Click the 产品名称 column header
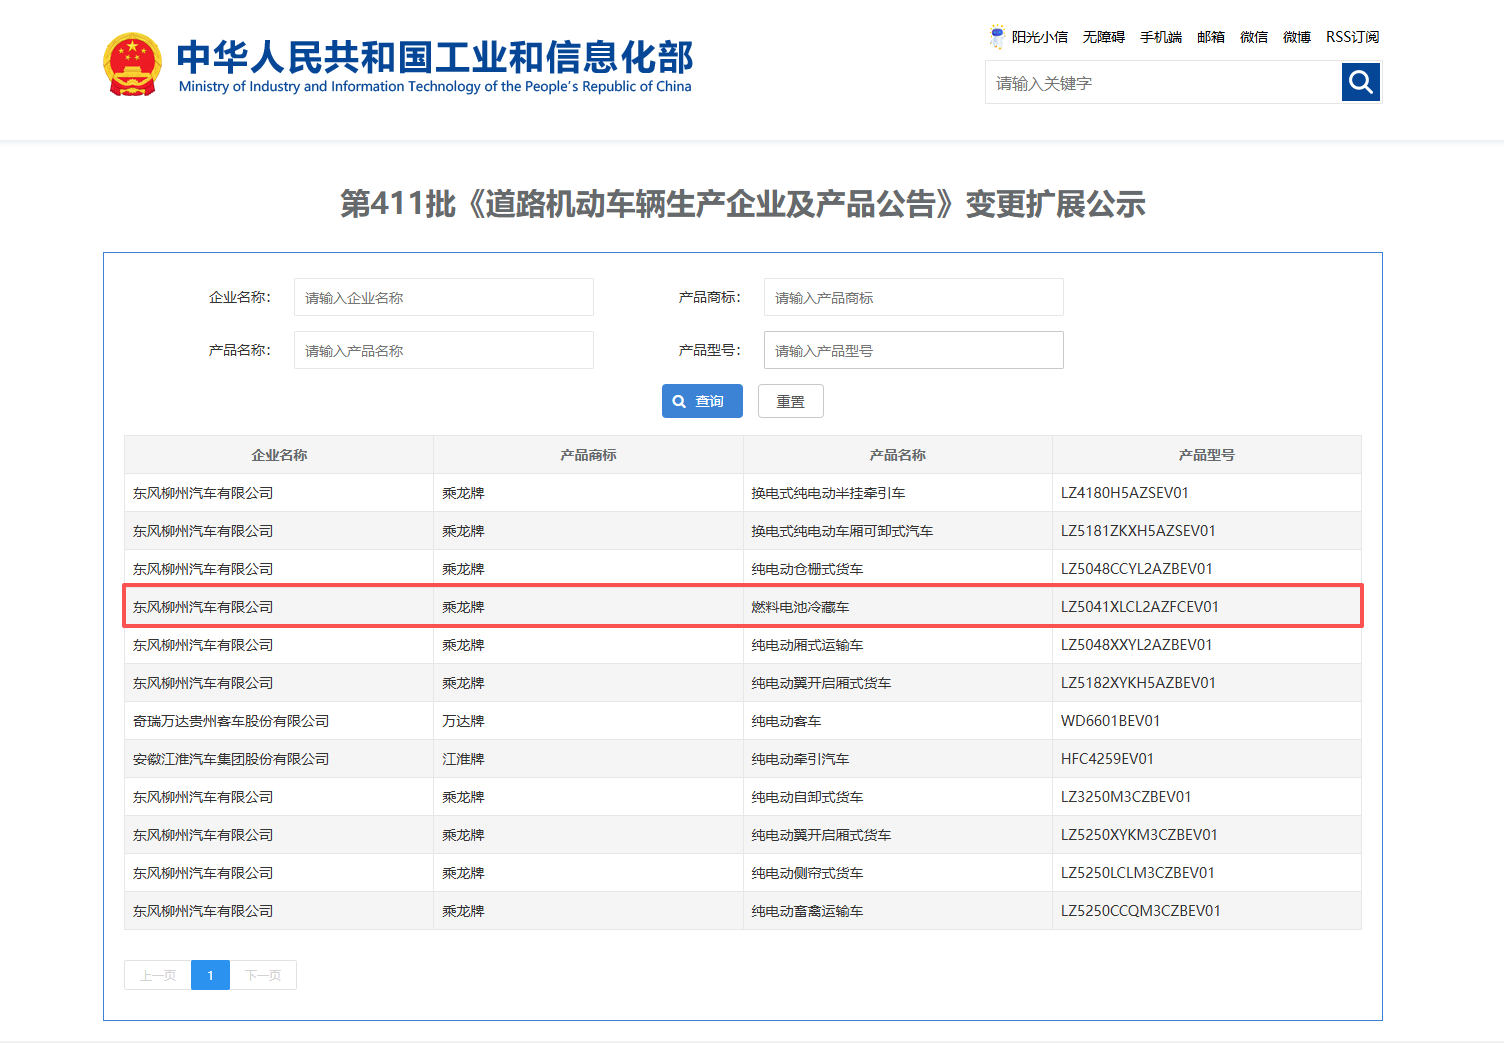This screenshot has height=1043, width=1504. (898, 455)
